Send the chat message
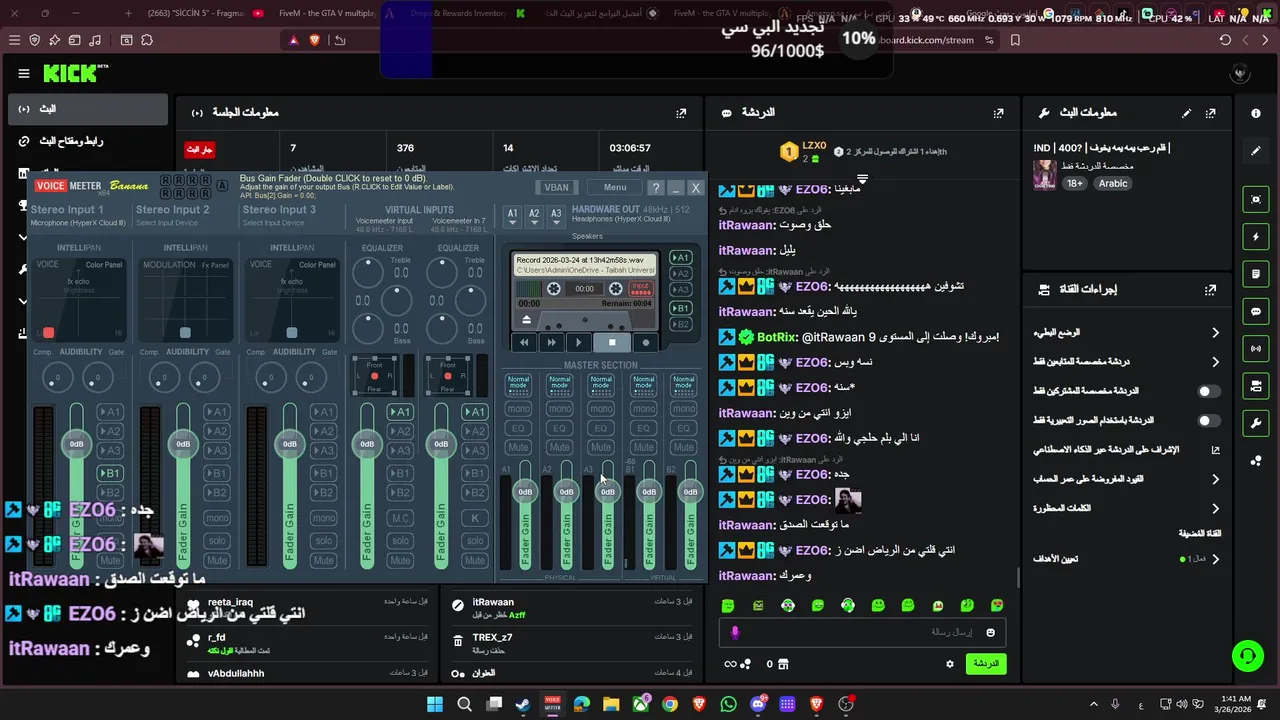This screenshot has width=1280, height=720. click(x=986, y=663)
